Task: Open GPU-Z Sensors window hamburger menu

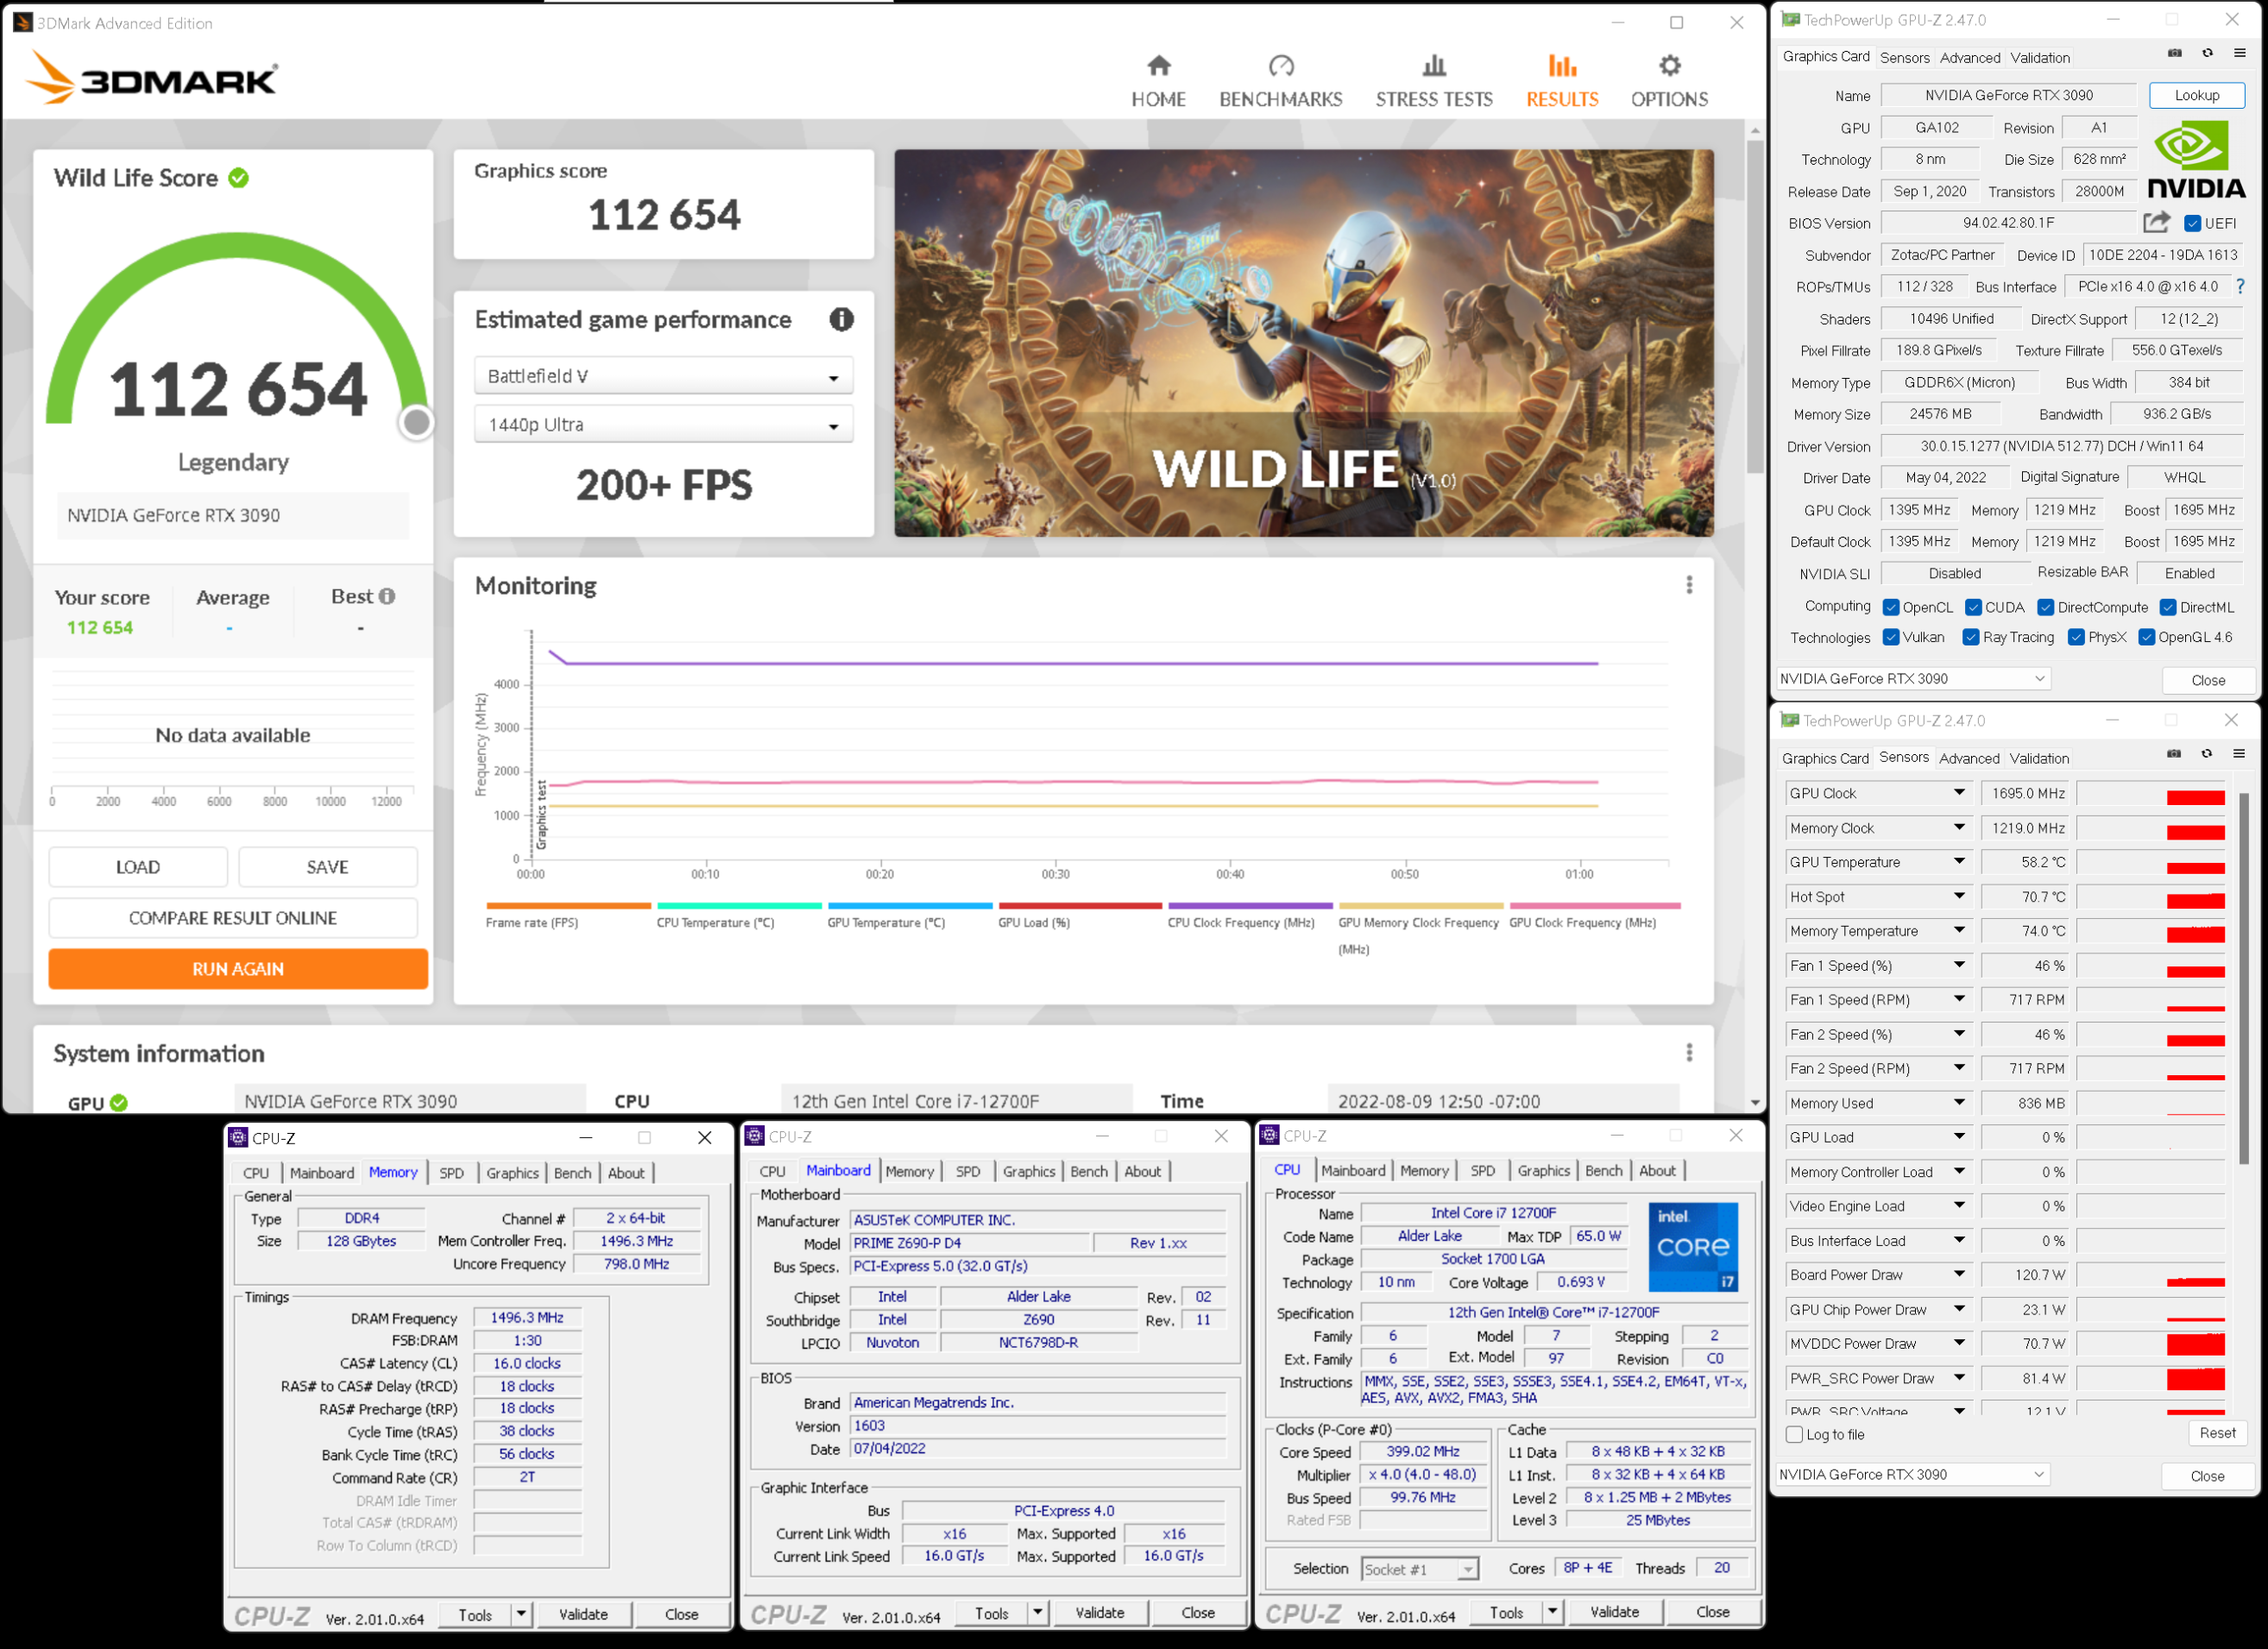Action: pyautogui.click(x=2239, y=754)
